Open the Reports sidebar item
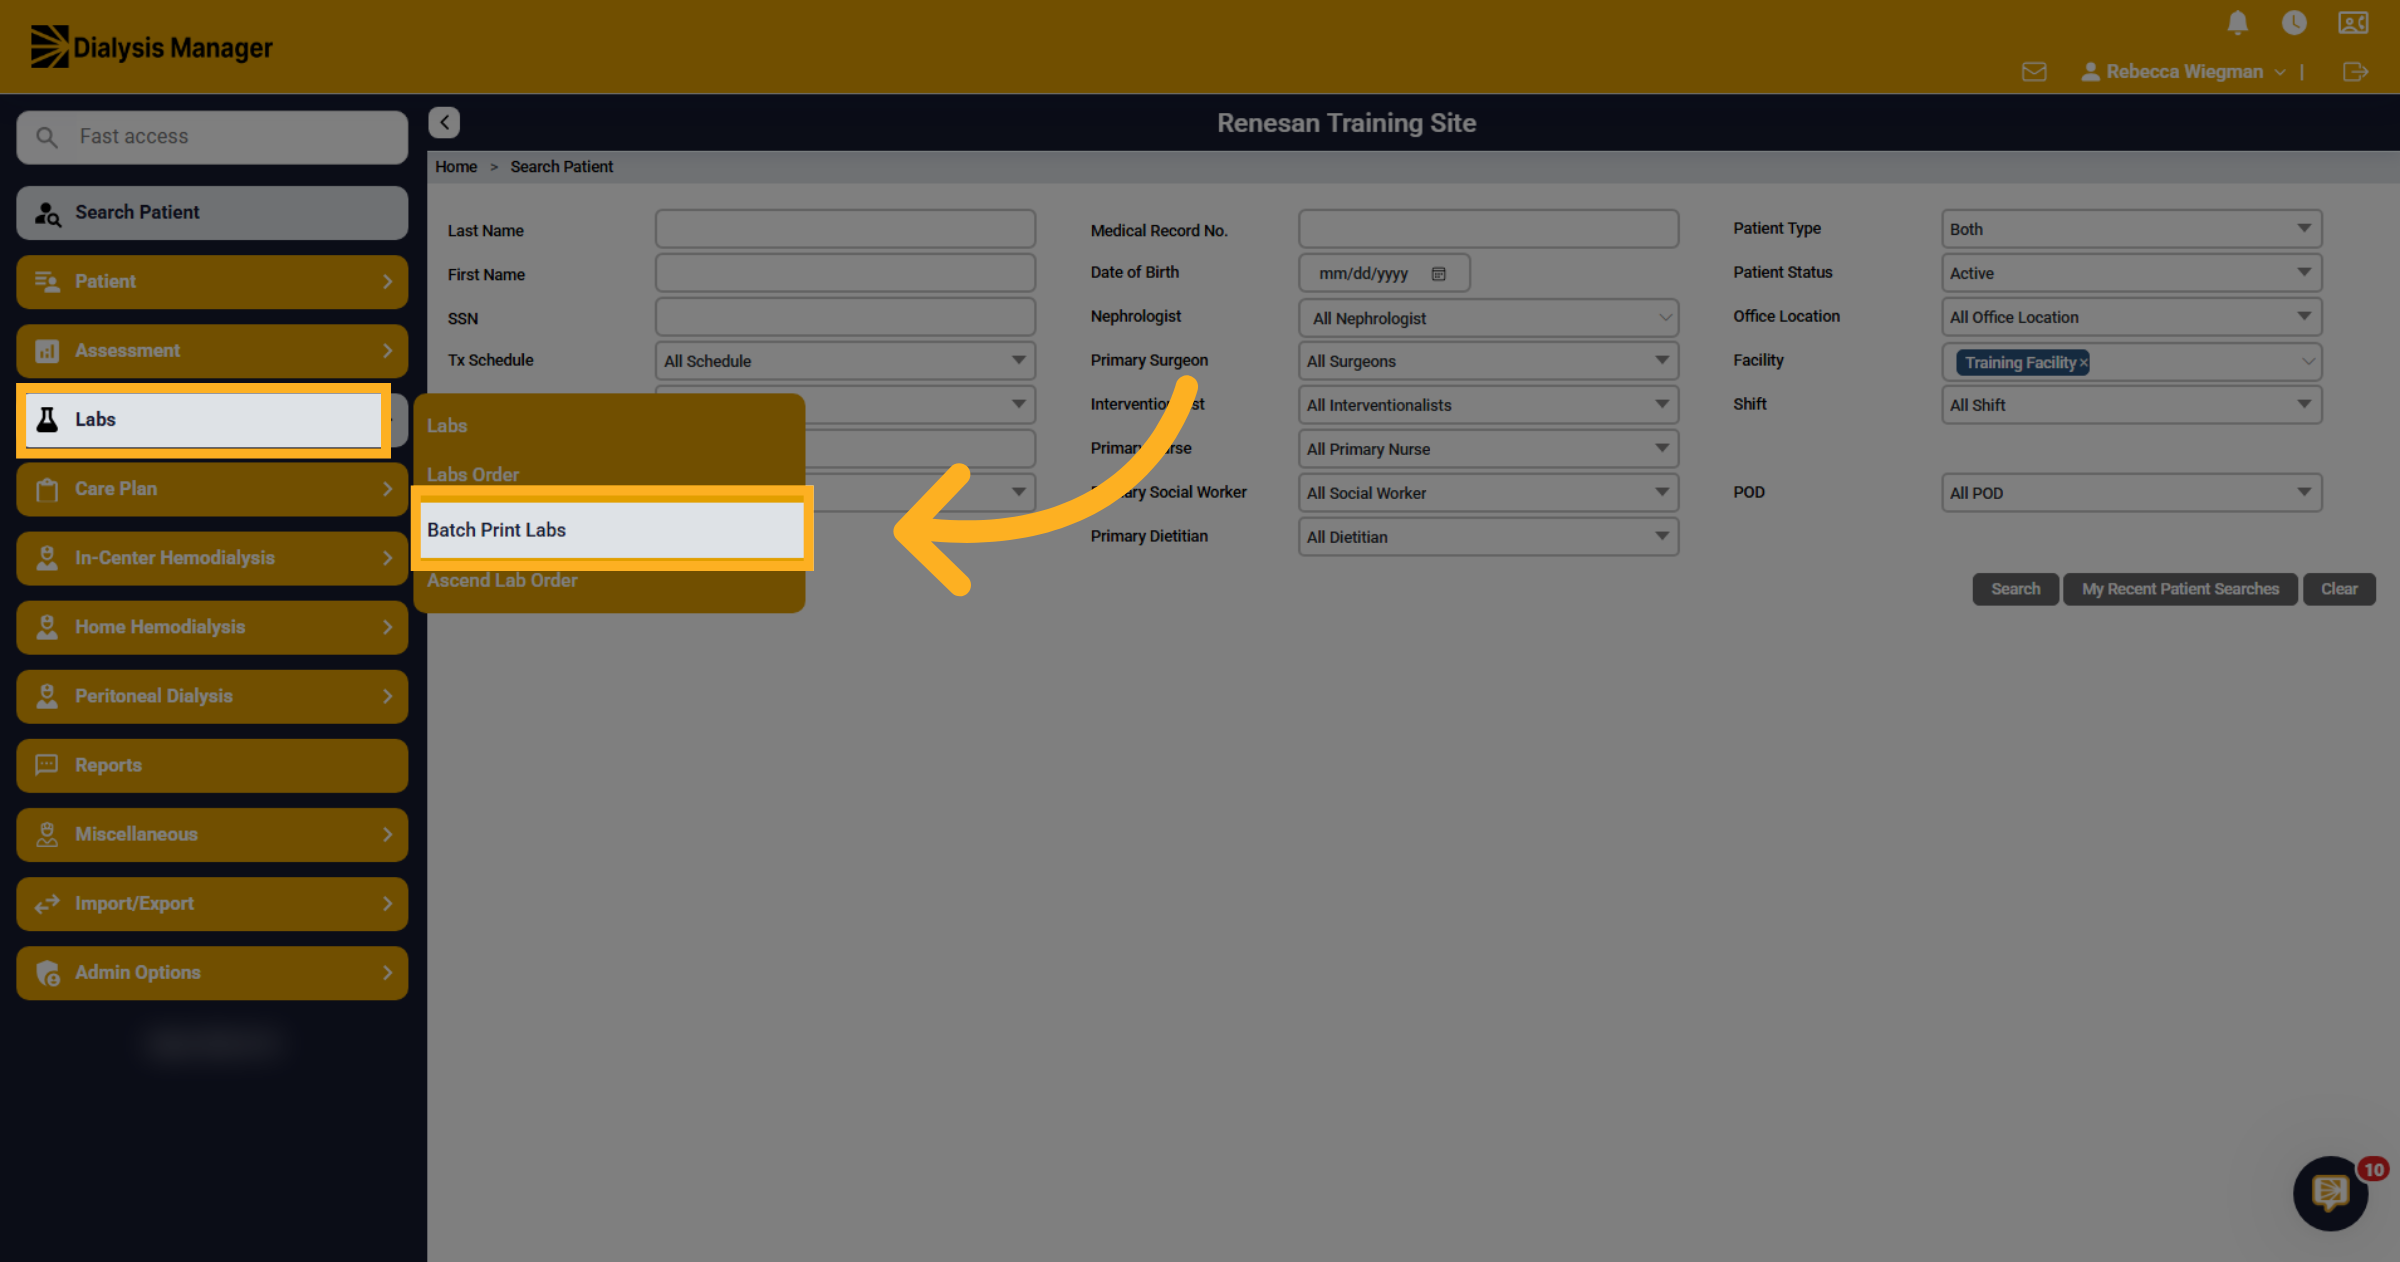 coord(212,765)
